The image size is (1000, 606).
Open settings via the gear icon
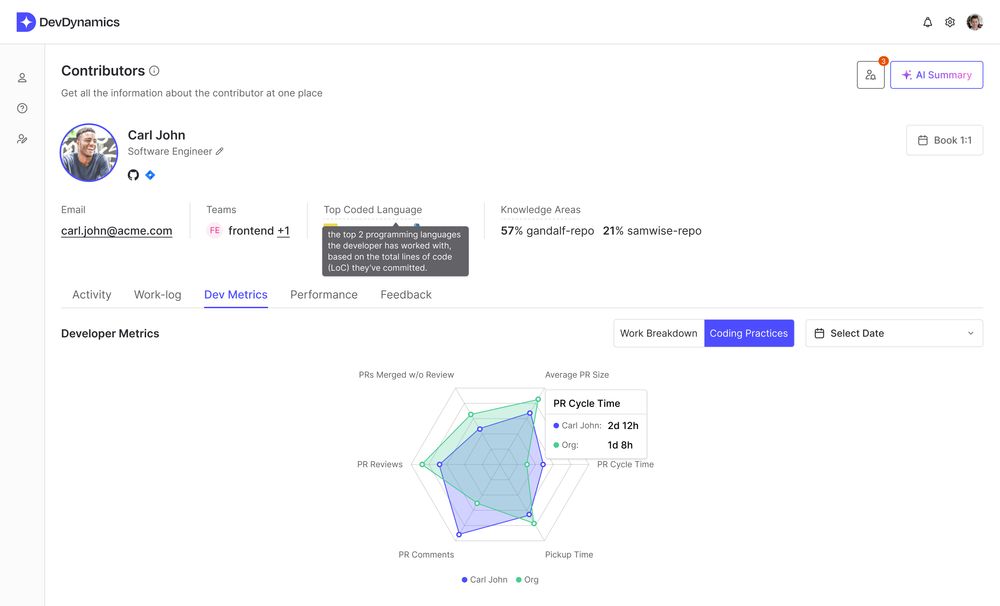pyautogui.click(x=949, y=21)
